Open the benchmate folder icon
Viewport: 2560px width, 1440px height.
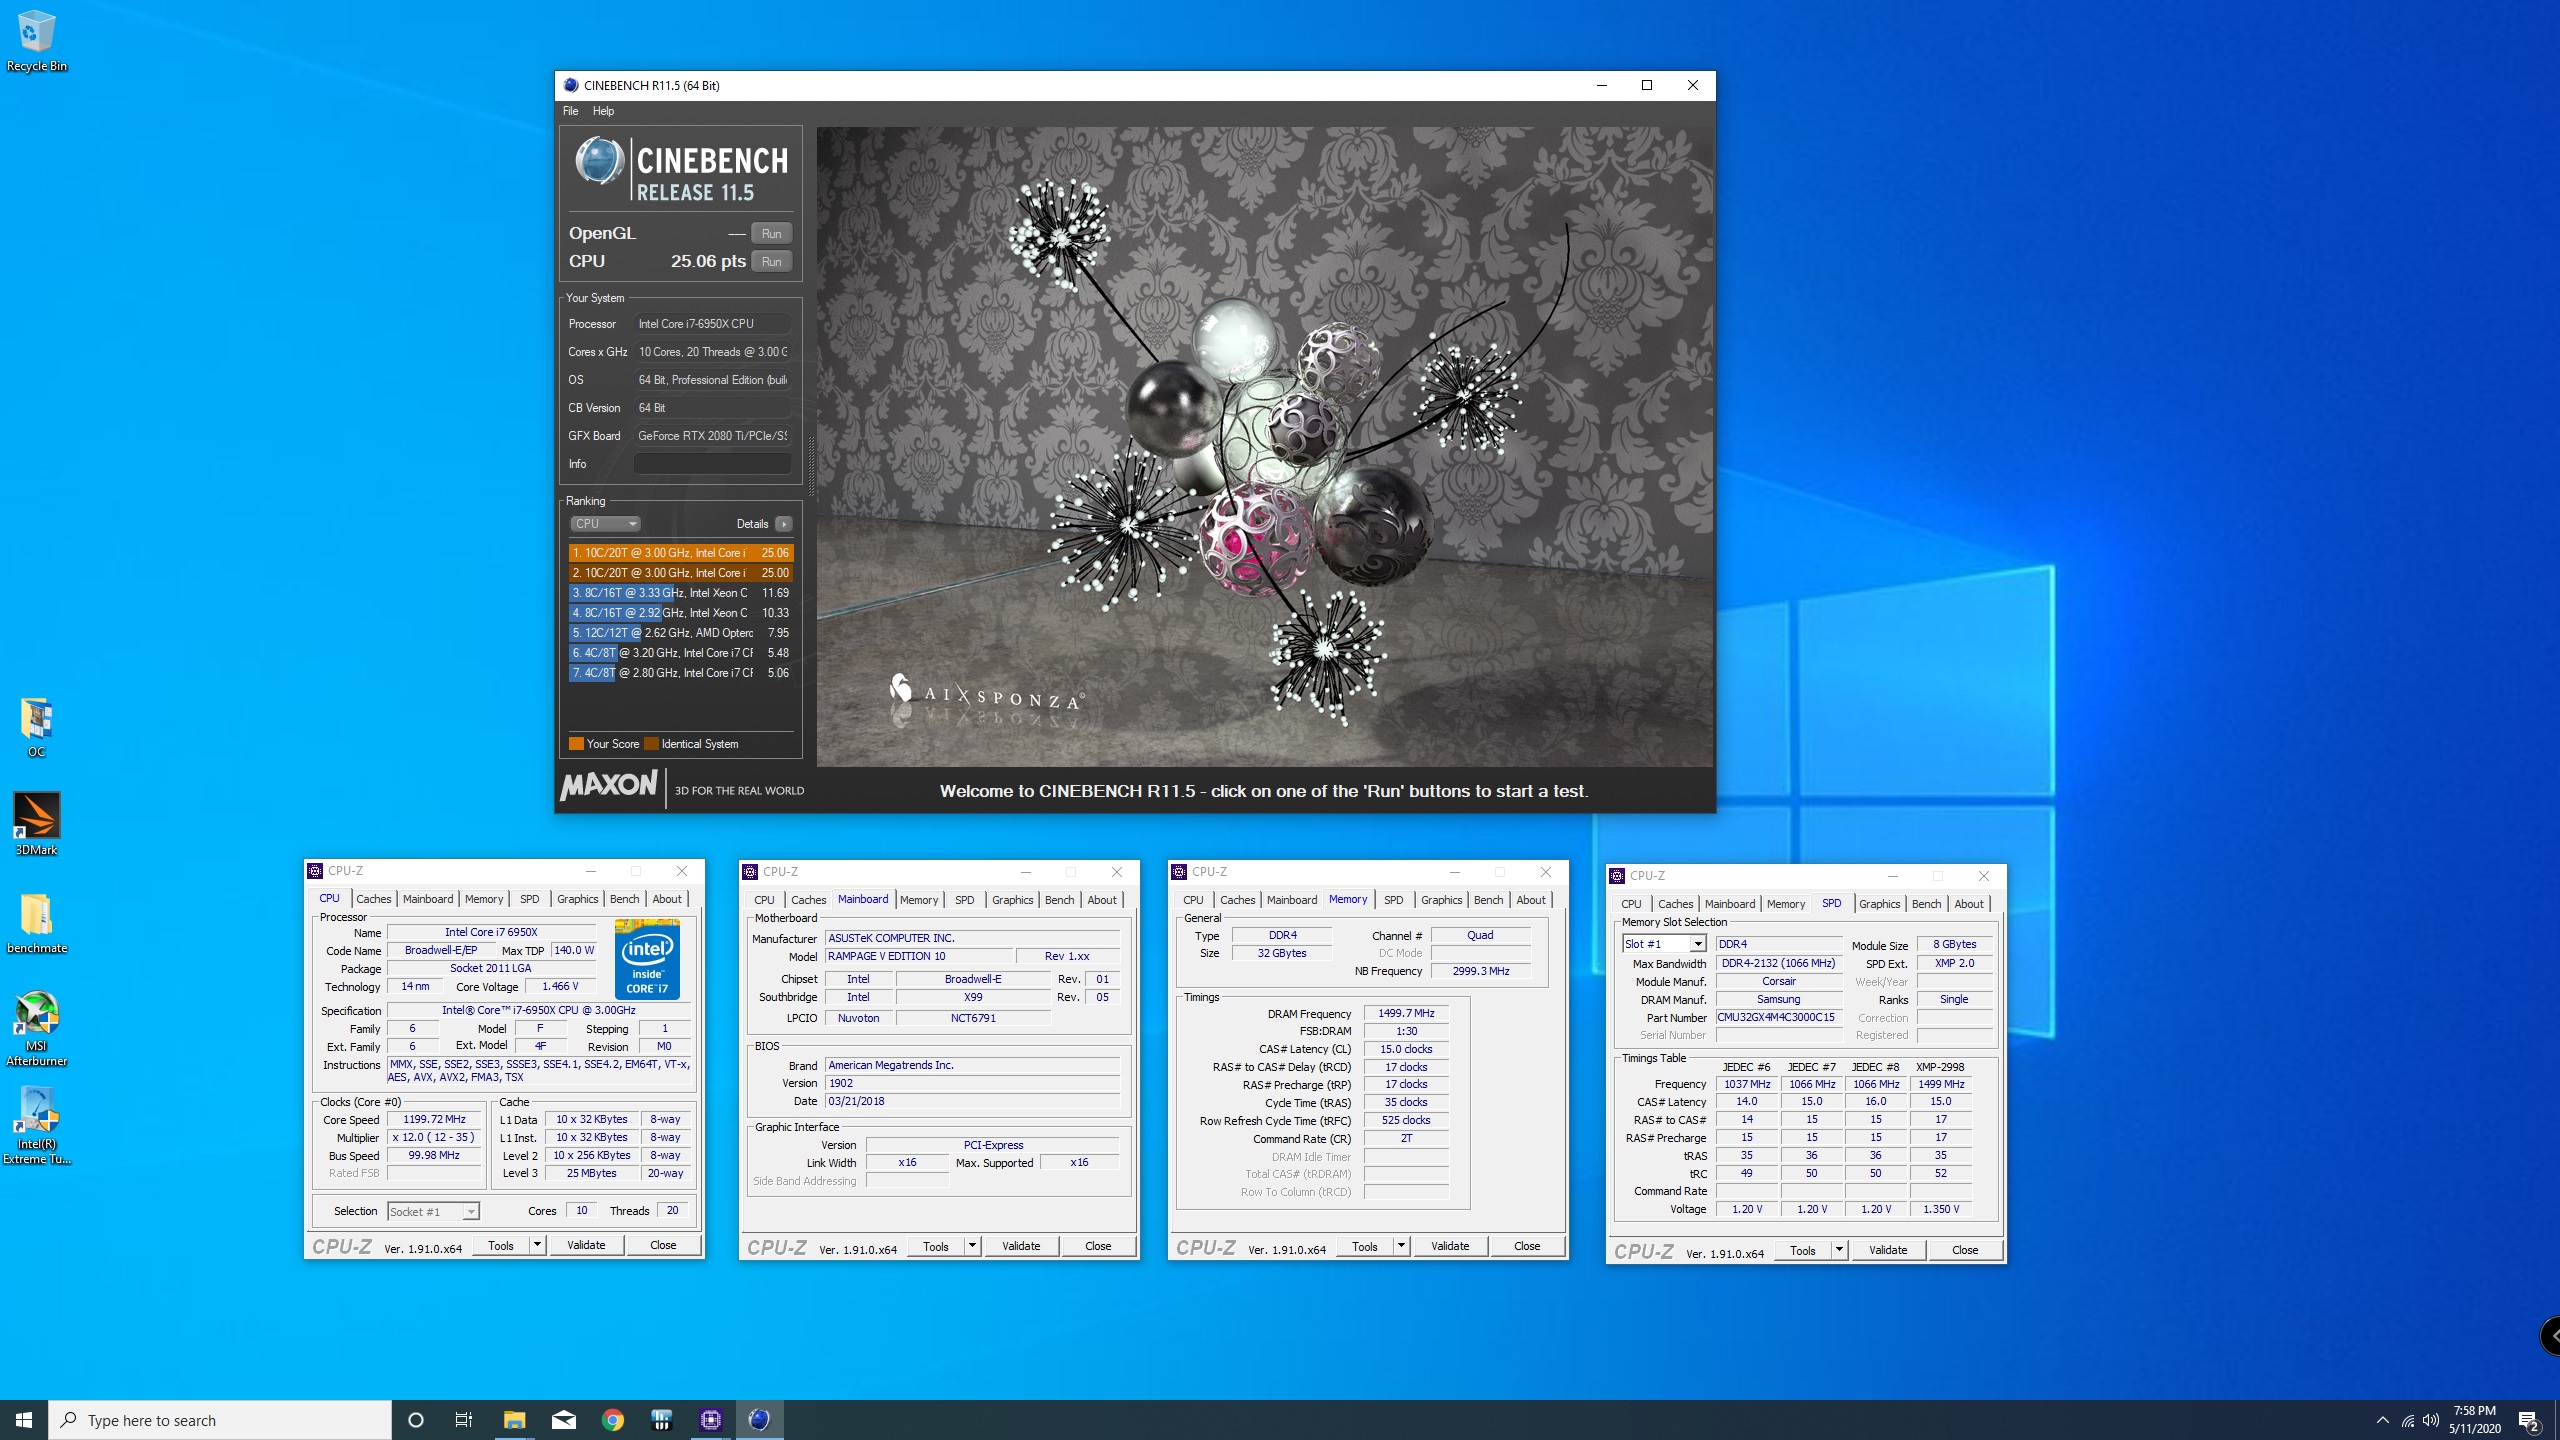(x=36, y=922)
